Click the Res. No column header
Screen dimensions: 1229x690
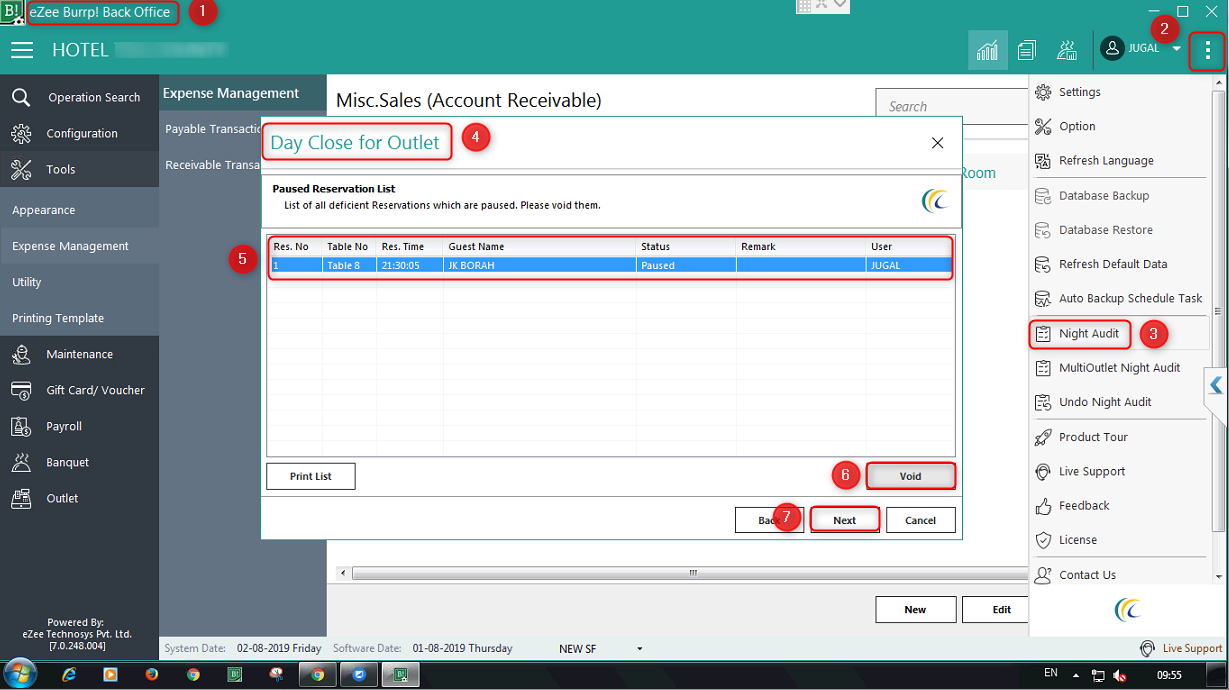(296, 246)
